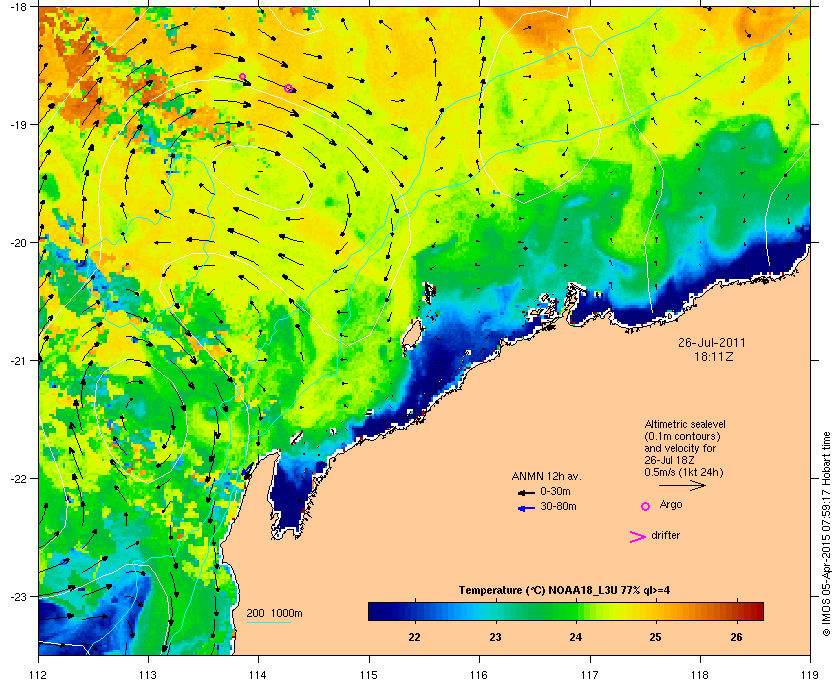Click longitude axis label 114

tap(259, 675)
